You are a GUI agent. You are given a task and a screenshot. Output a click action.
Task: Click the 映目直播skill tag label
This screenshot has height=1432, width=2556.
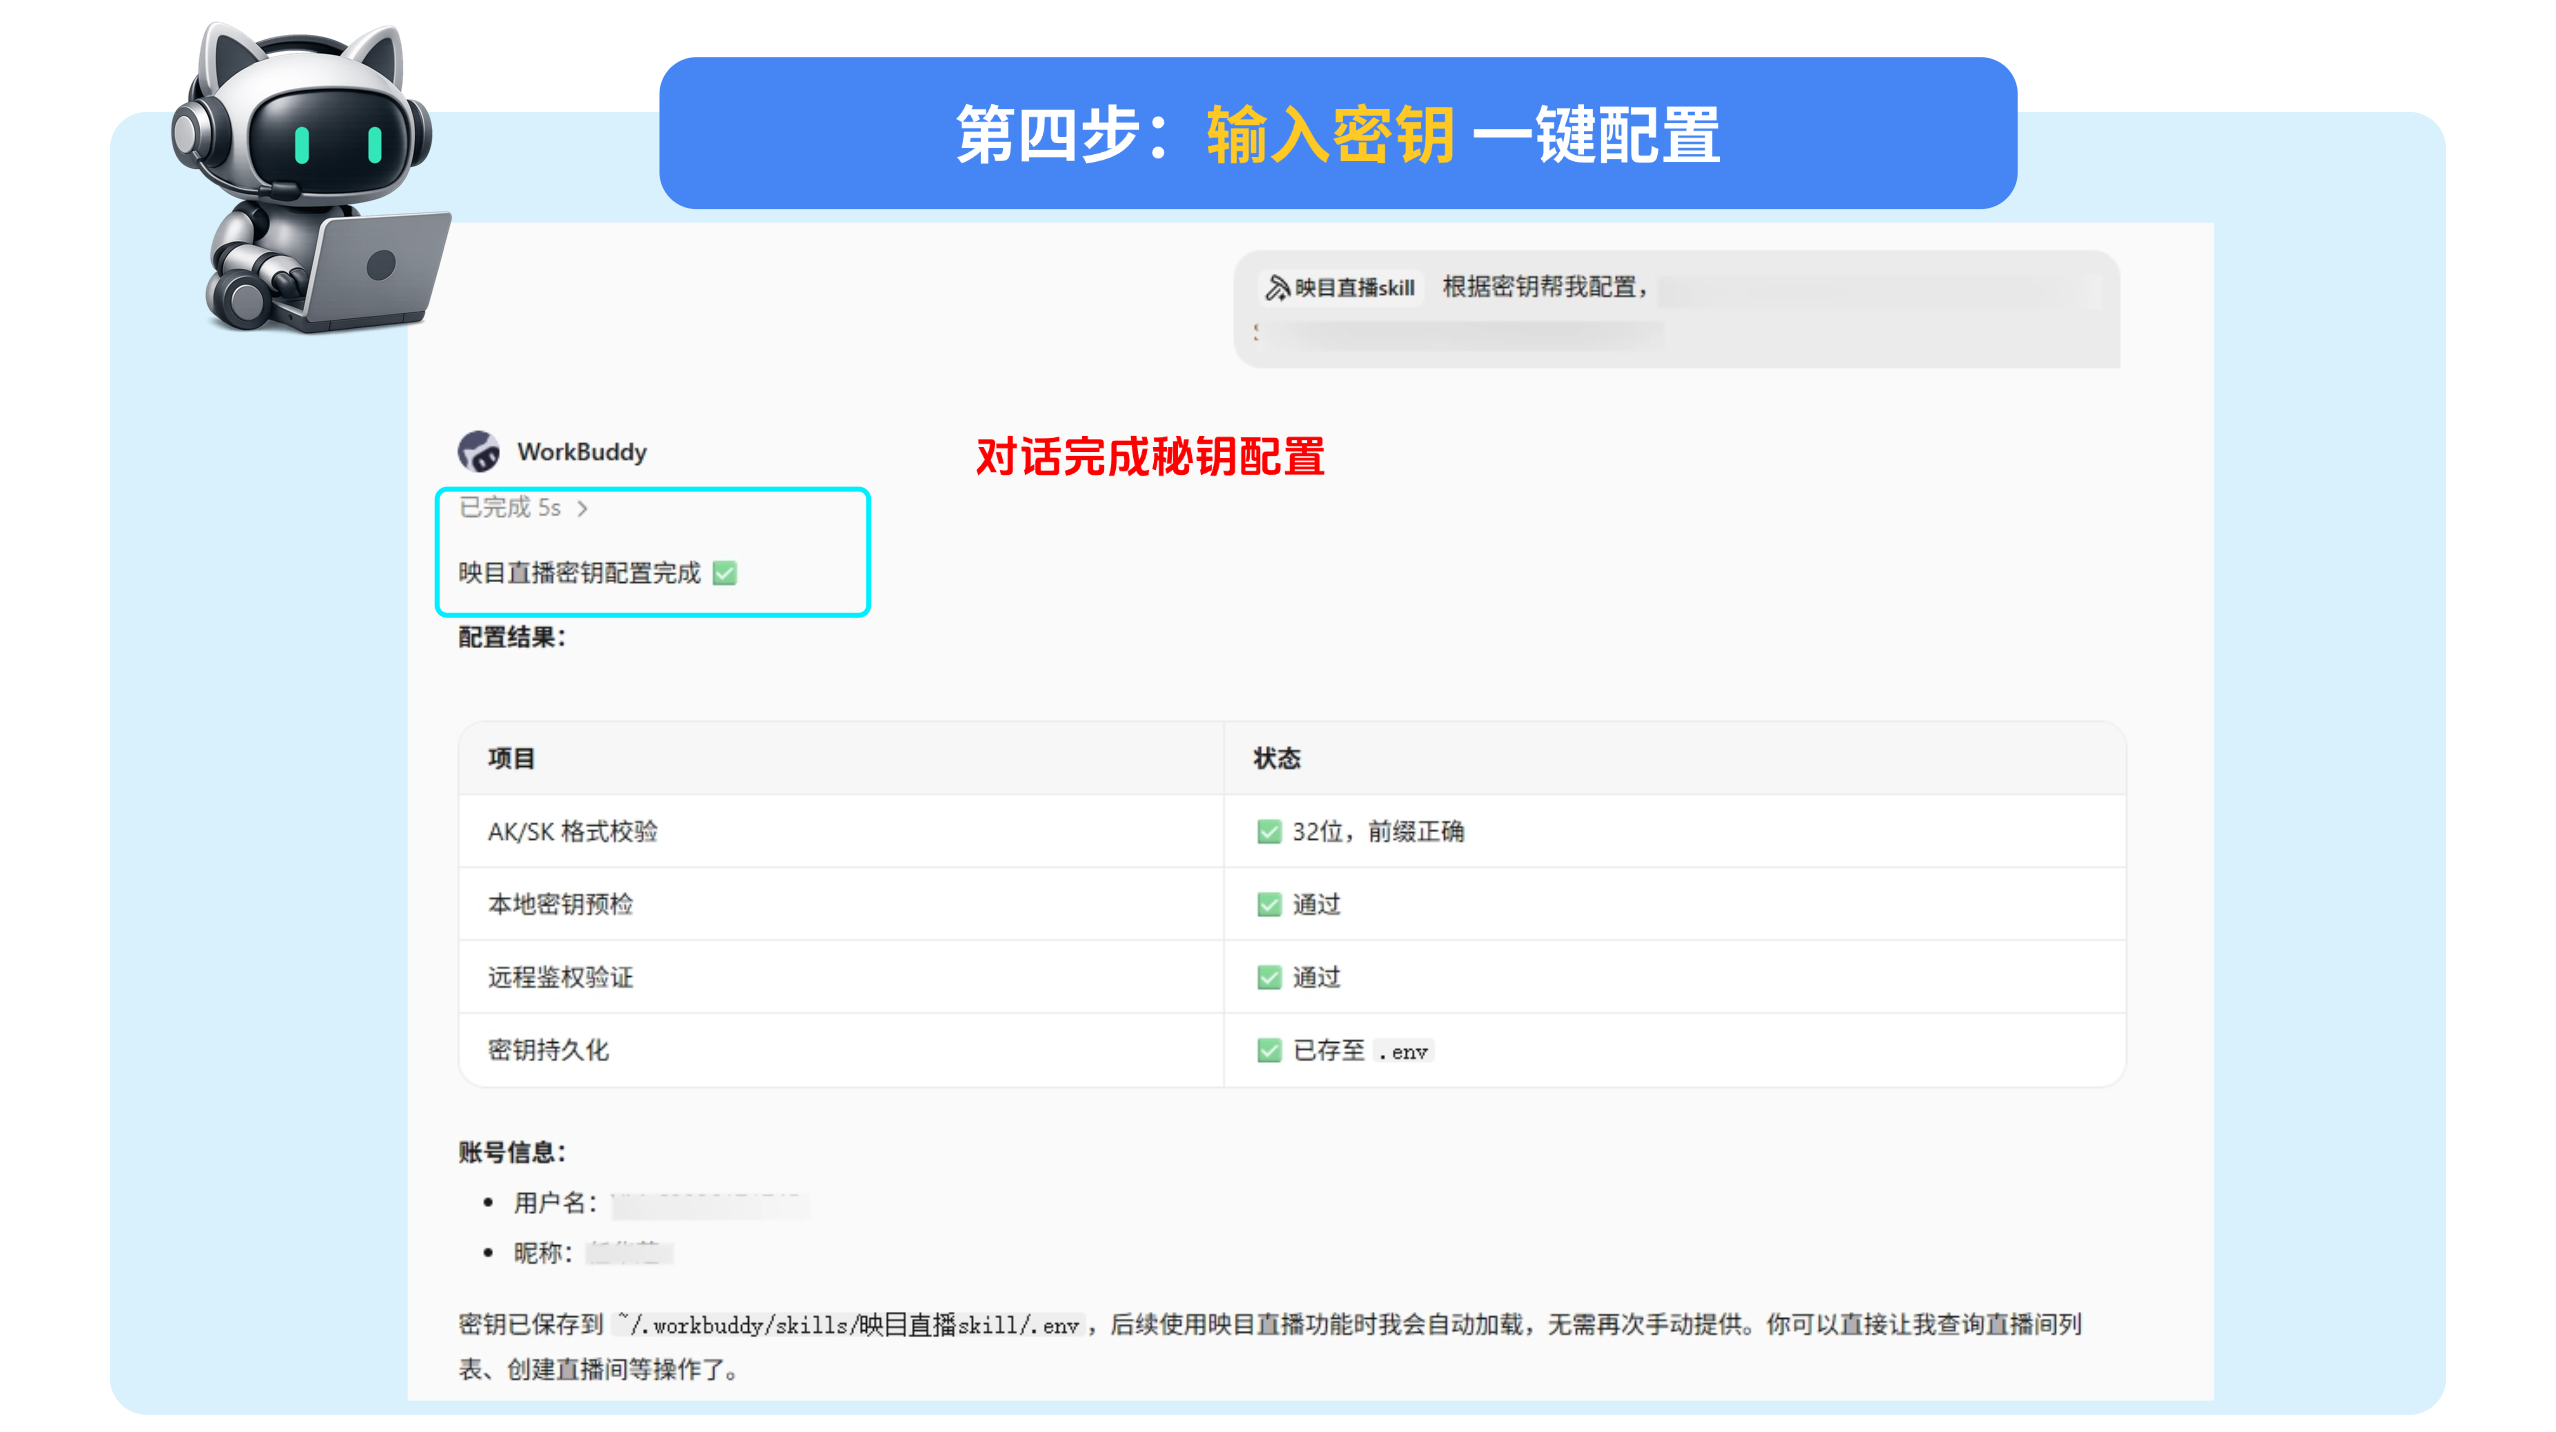coord(1355,288)
